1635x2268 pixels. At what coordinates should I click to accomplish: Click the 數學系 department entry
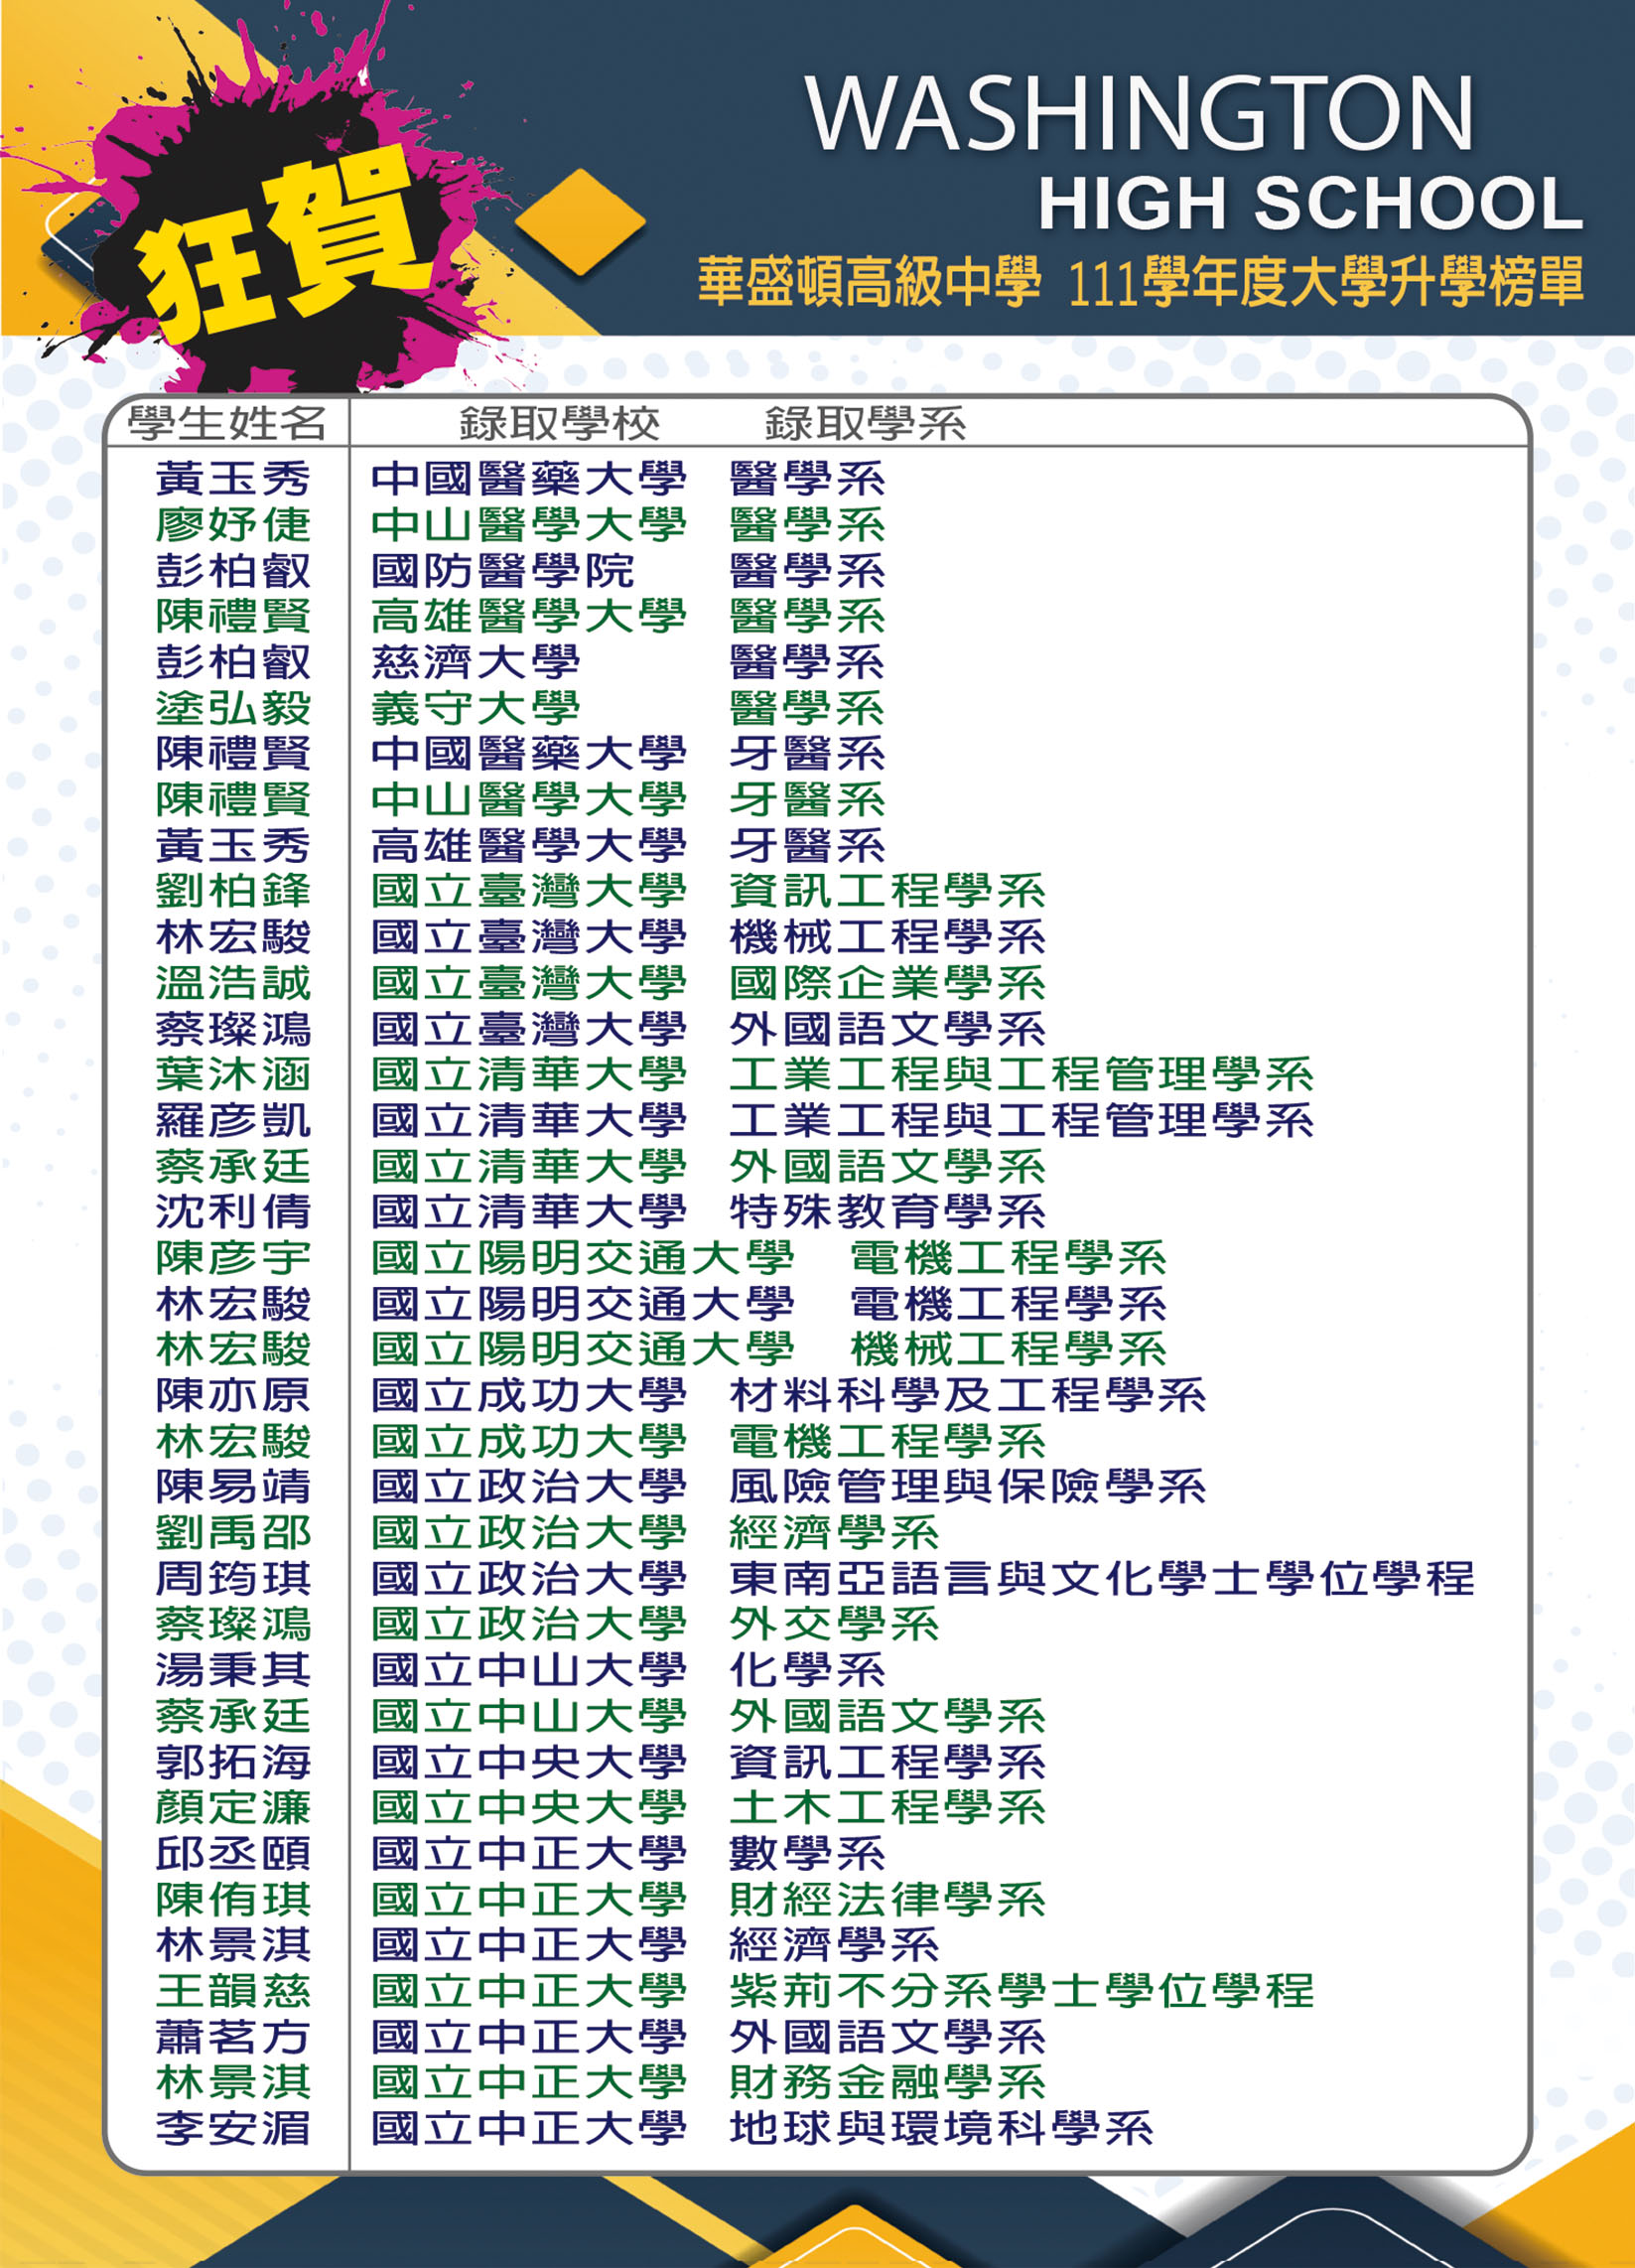click(x=808, y=1854)
